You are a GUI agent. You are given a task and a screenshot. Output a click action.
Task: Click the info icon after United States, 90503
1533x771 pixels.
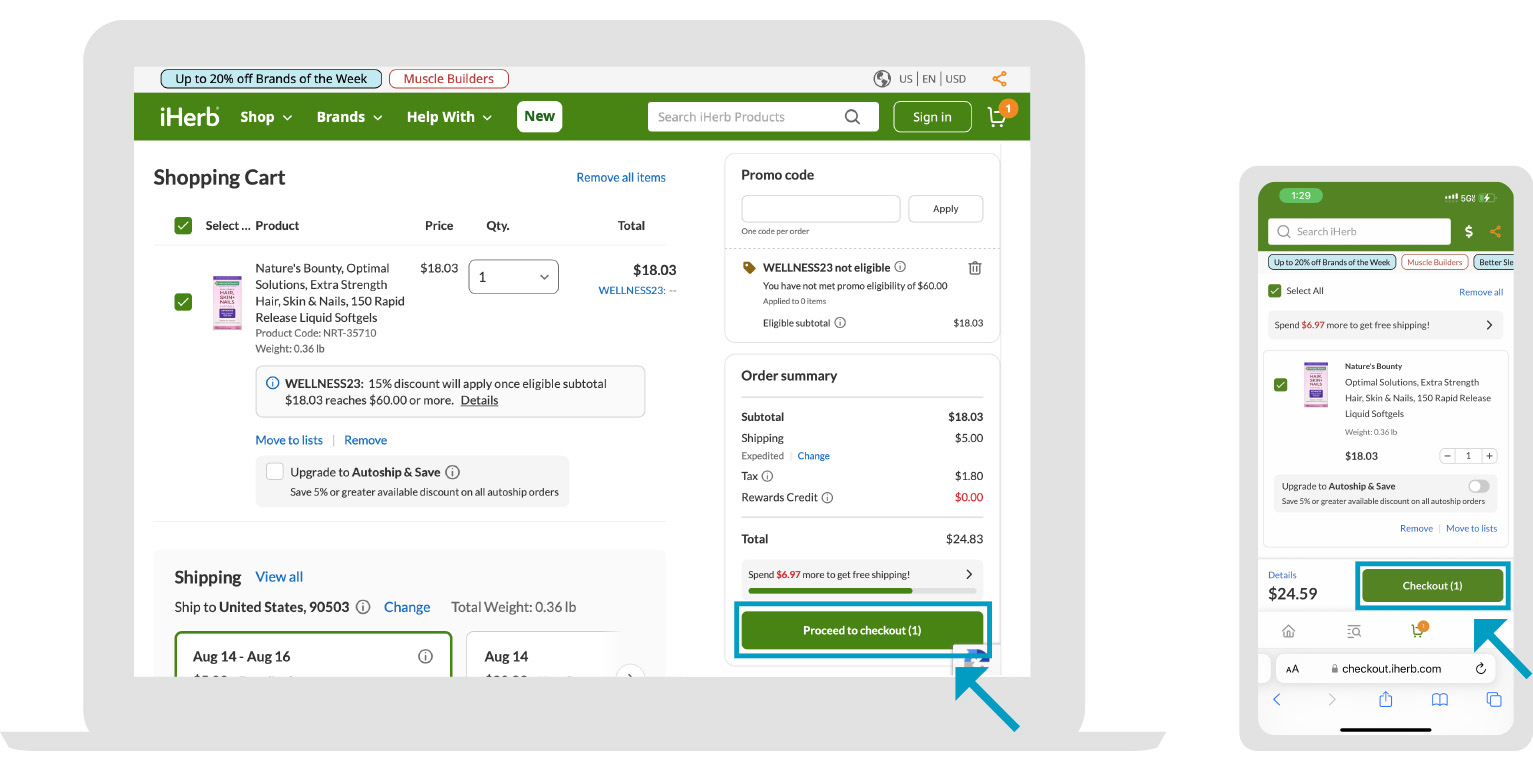[x=363, y=607]
